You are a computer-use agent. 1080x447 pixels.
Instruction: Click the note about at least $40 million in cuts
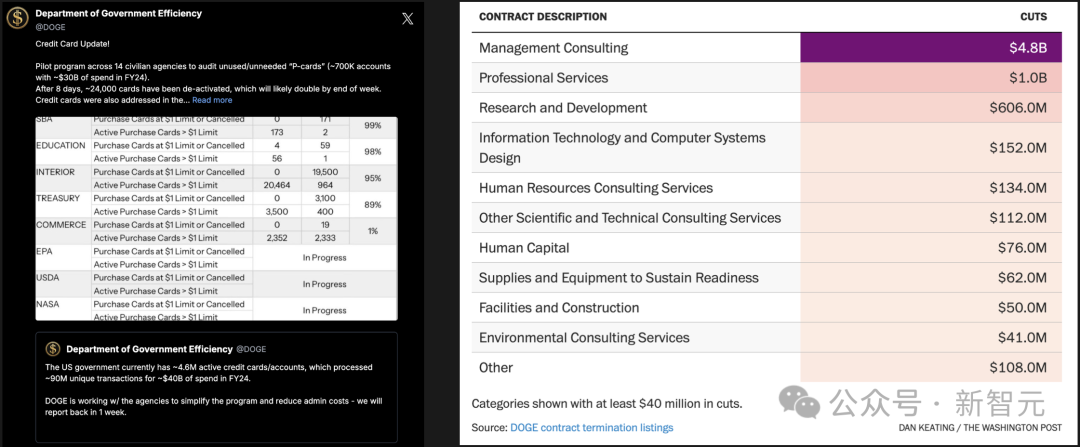pos(607,404)
